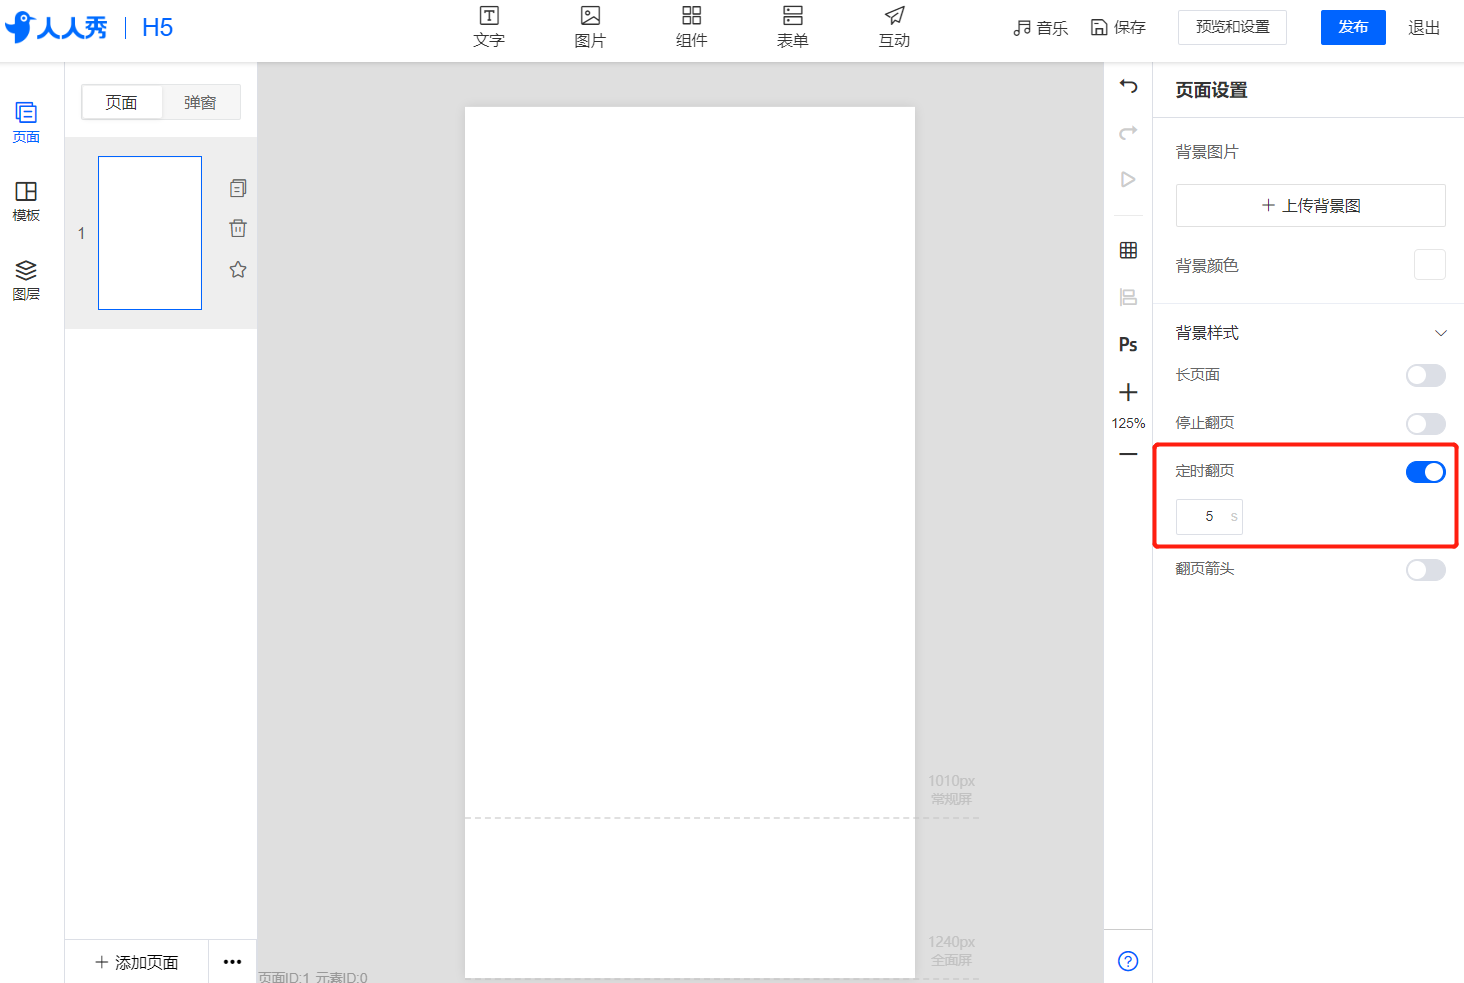Switch to the 弹窗 popup tab

pos(200,102)
